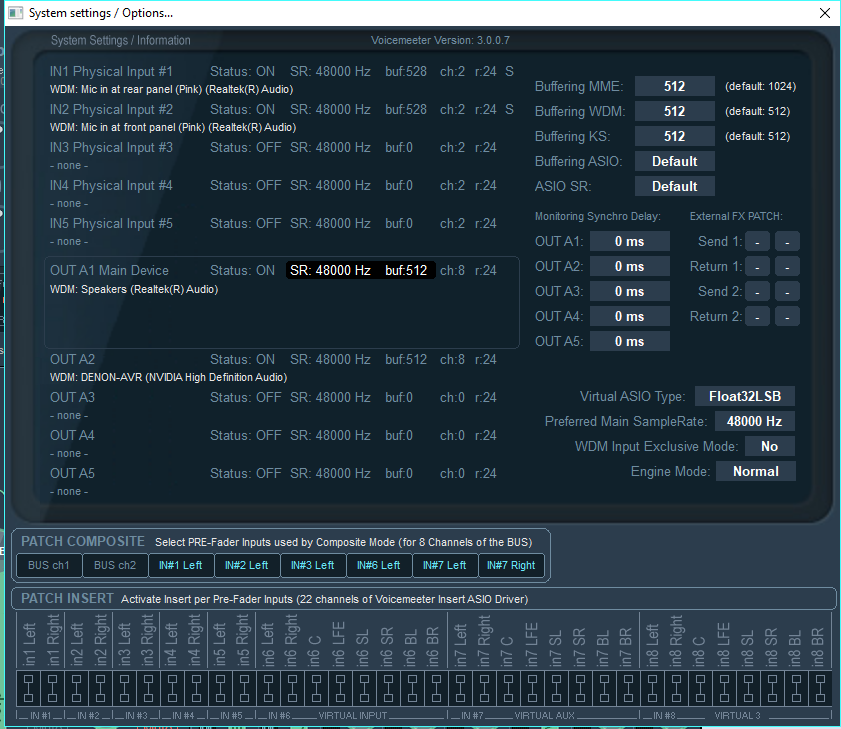Toggle insert patch for in6 Left
This screenshot has width=841, height=729.
coord(268,688)
